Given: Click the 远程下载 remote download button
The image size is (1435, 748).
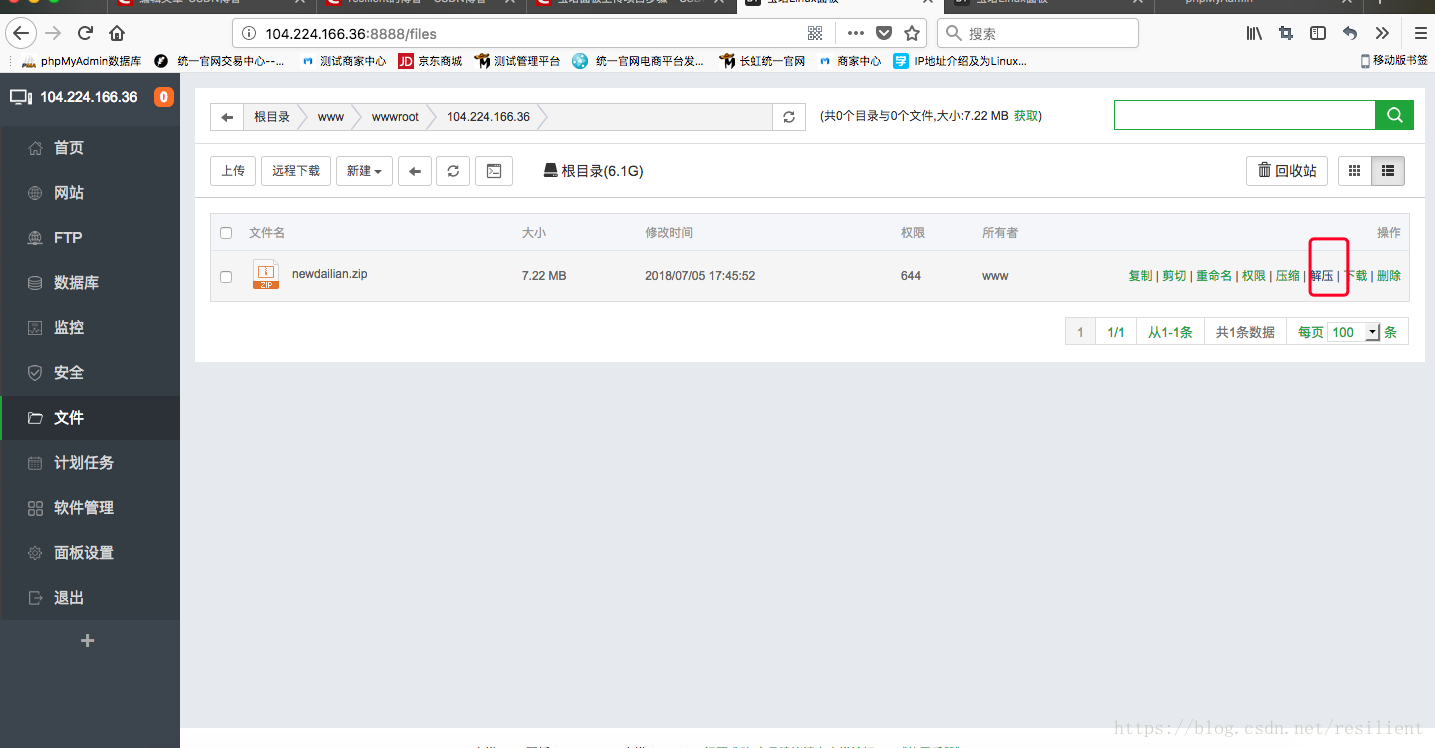Looking at the screenshot, I should [x=296, y=171].
